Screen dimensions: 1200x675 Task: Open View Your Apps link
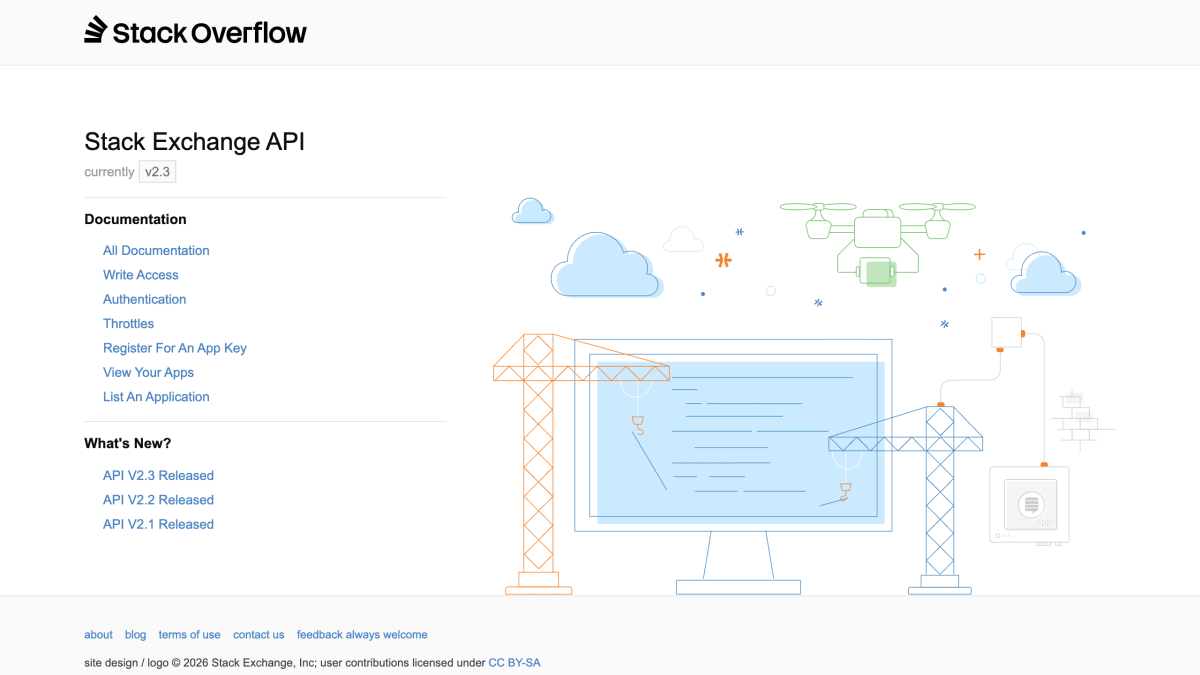point(148,372)
